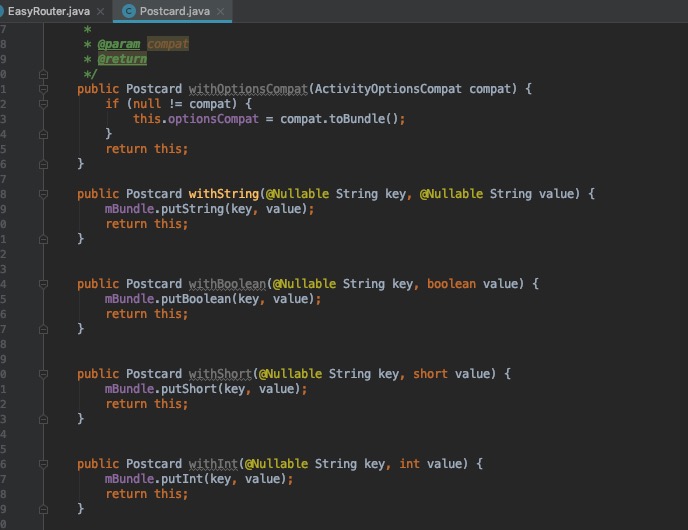This screenshot has width=688, height=530.
Task: Click the @param javadoc tag
Action: [x=119, y=44]
